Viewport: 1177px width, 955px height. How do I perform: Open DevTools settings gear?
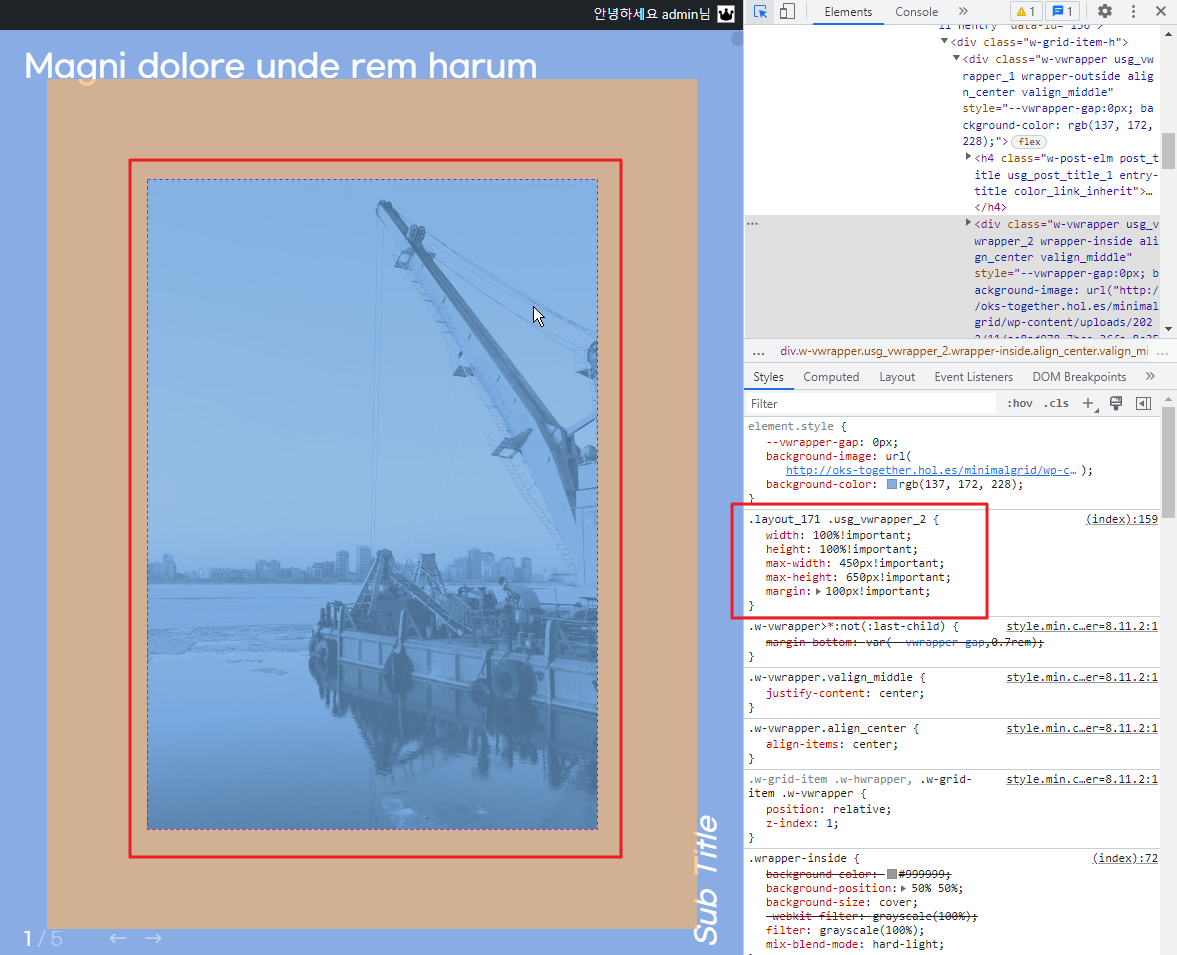pos(1105,11)
